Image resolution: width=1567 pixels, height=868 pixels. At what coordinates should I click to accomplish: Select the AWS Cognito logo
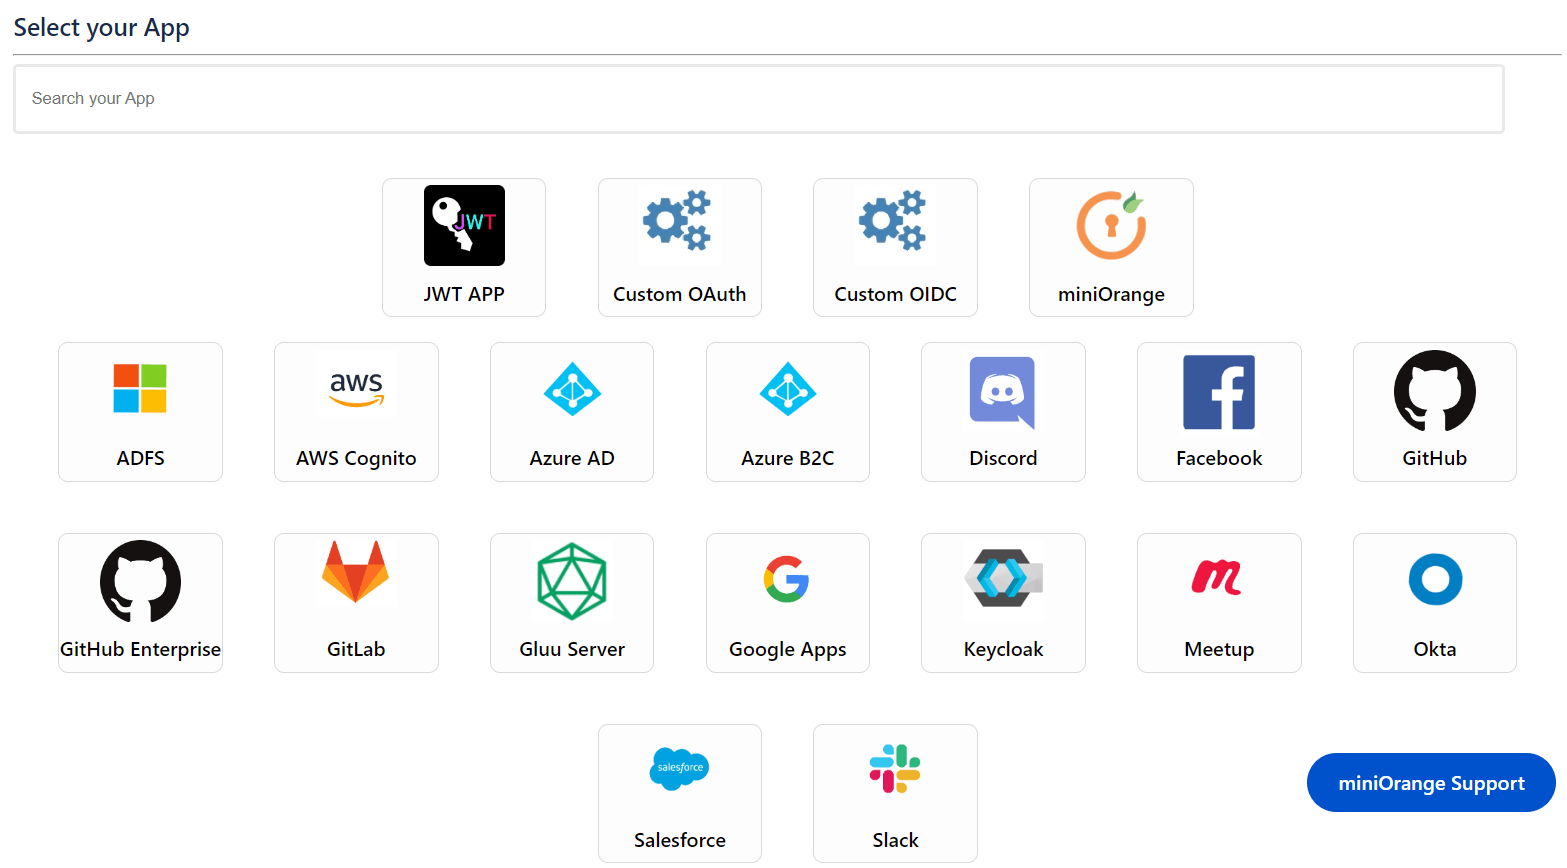tap(356, 389)
